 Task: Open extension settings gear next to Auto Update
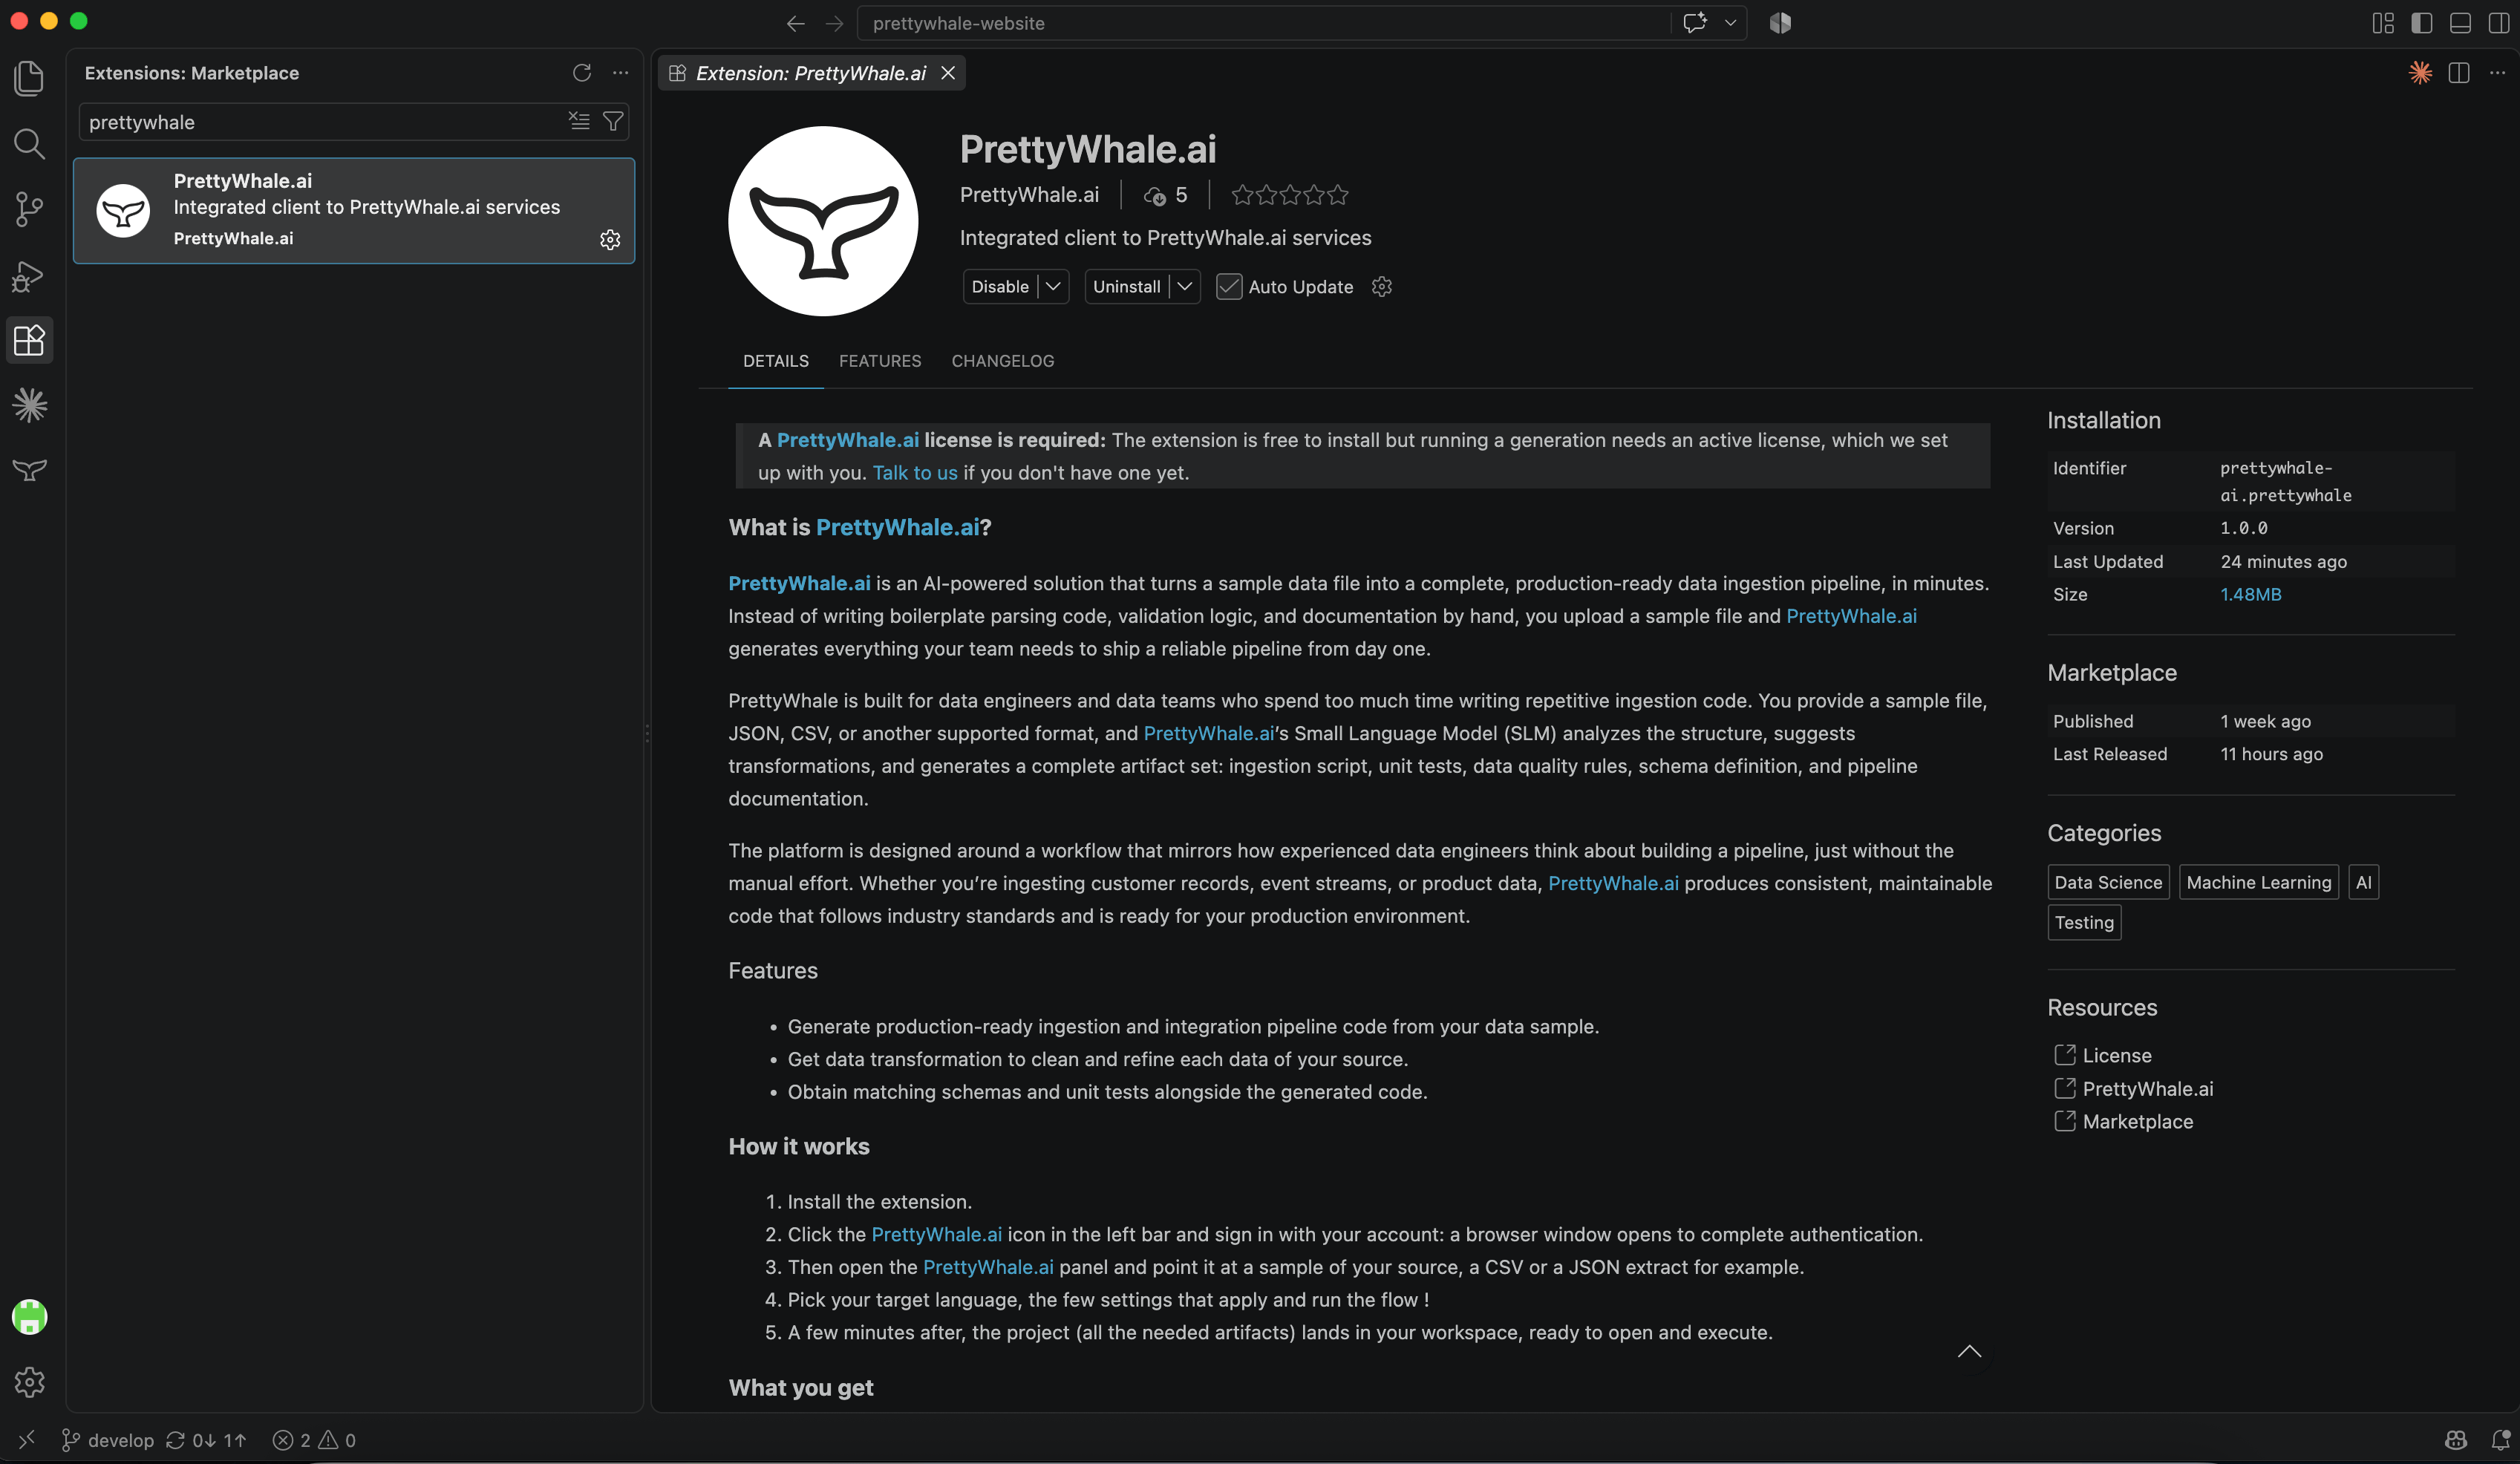click(x=1382, y=287)
